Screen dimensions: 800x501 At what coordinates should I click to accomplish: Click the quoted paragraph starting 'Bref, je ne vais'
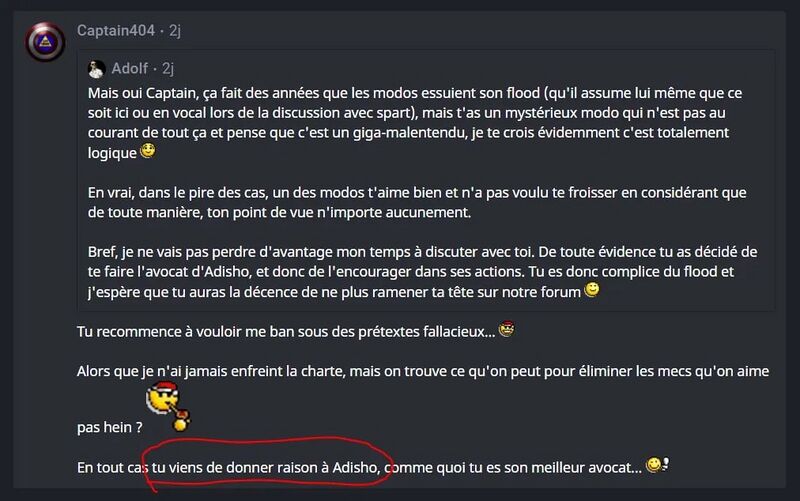(x=422, y=271)
